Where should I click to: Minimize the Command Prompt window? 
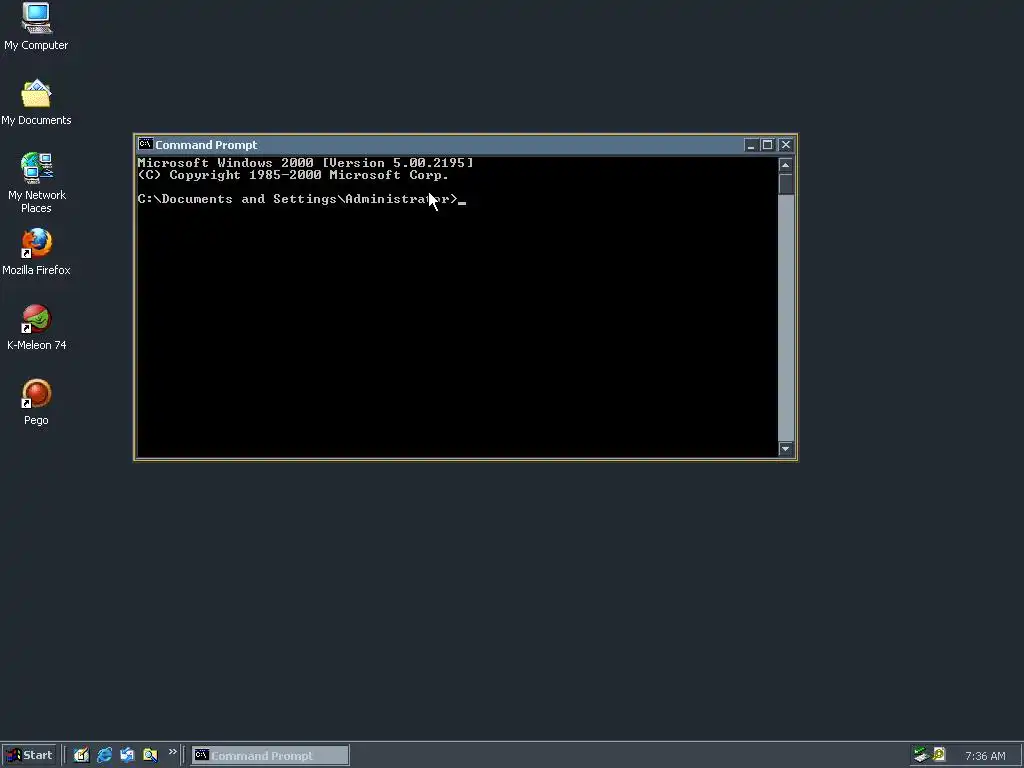tap(751, 145)
